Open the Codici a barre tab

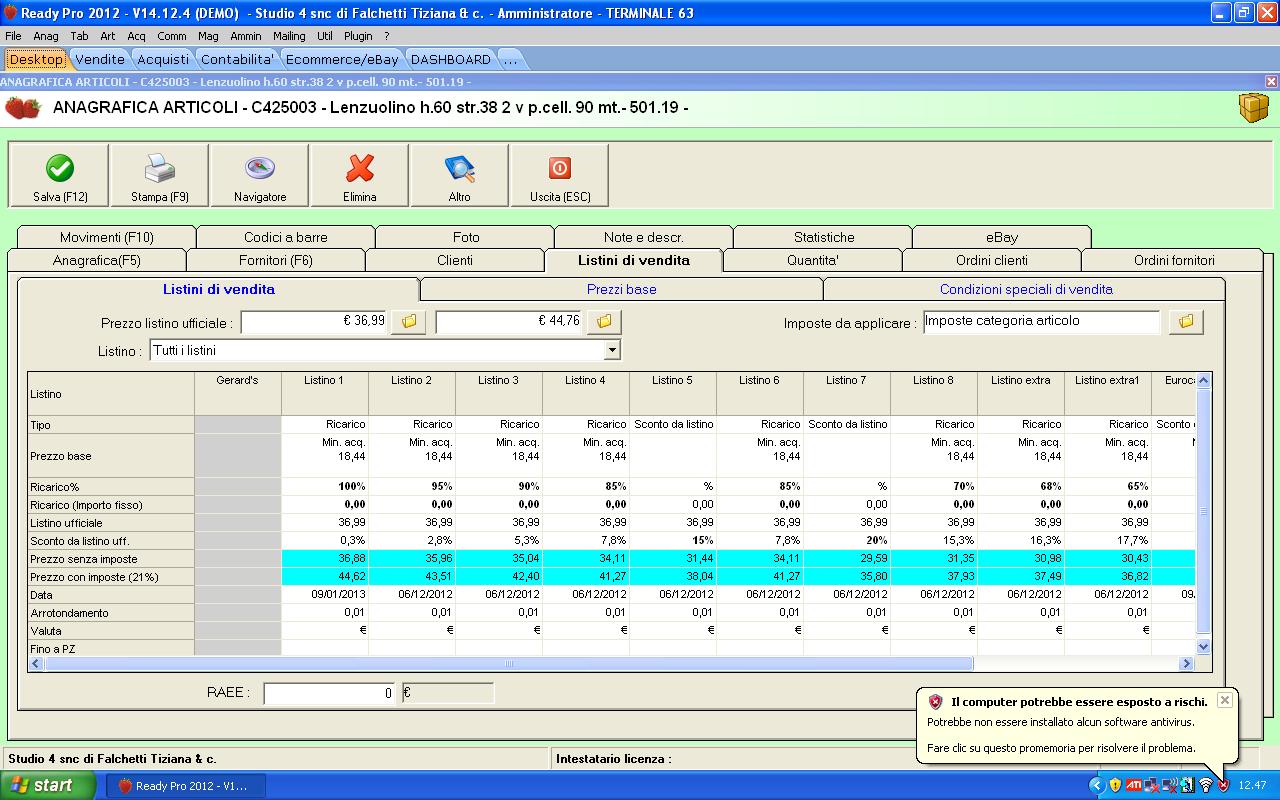(x=286, y=237)
